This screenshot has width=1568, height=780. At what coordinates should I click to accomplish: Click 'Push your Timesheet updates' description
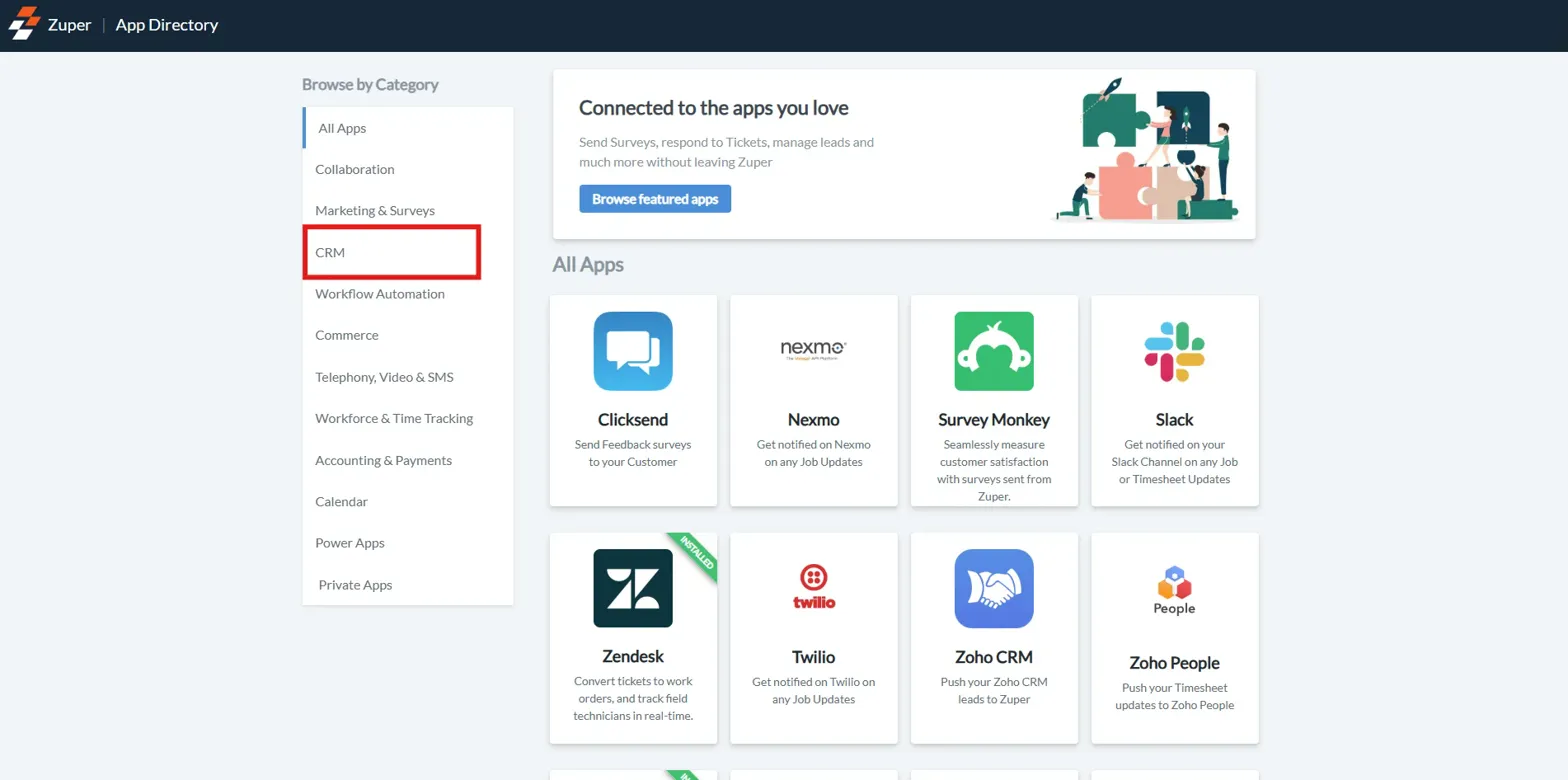pyautogui.click(x=1174, y=696)
